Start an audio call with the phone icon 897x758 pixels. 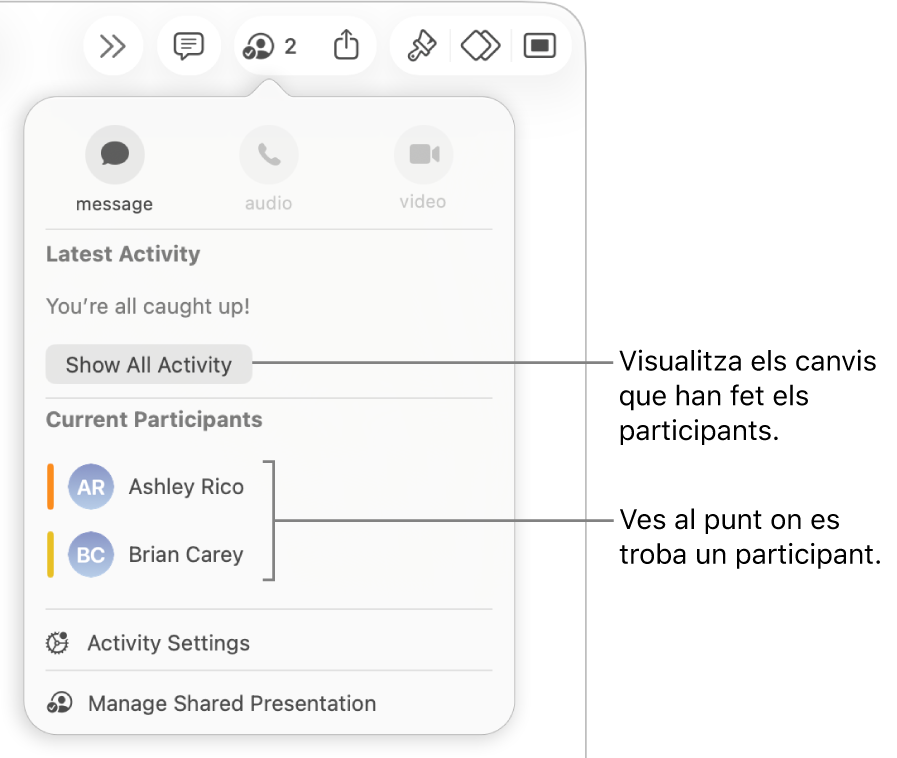click(268, 153)
